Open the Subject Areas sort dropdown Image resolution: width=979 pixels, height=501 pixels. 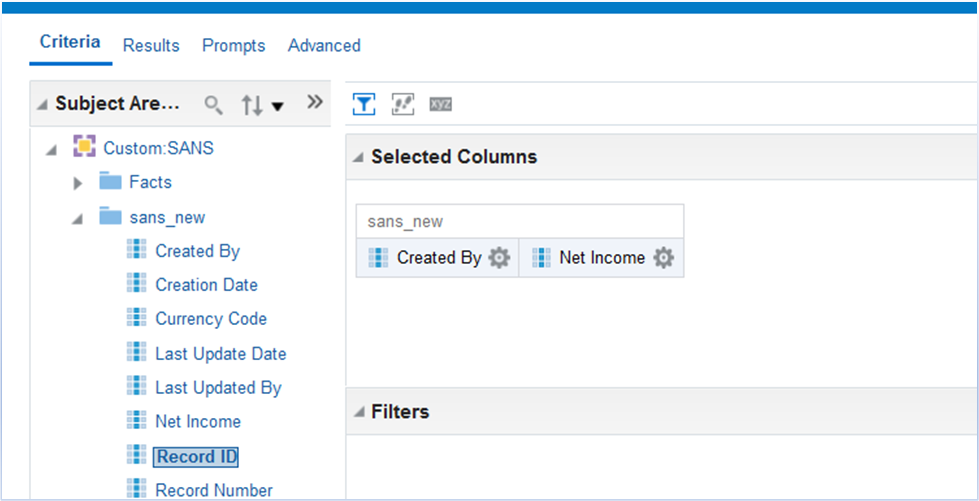(263, 104)
